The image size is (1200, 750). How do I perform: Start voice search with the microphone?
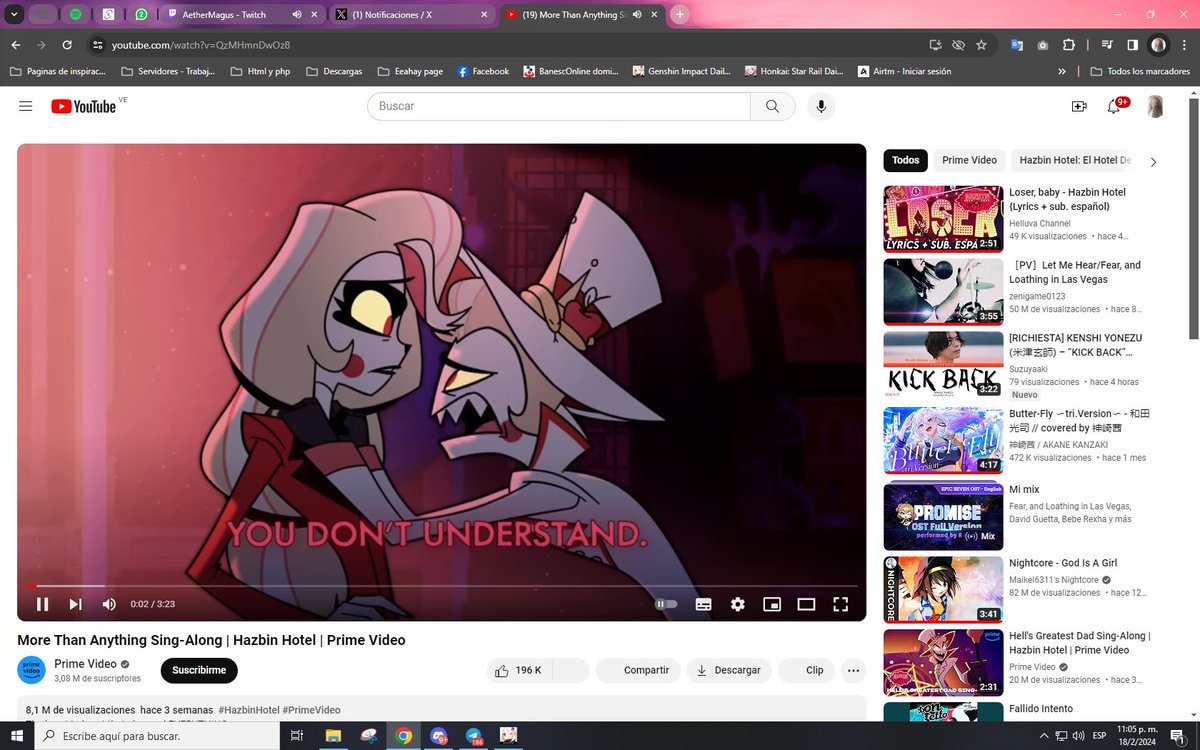point(821,106)
